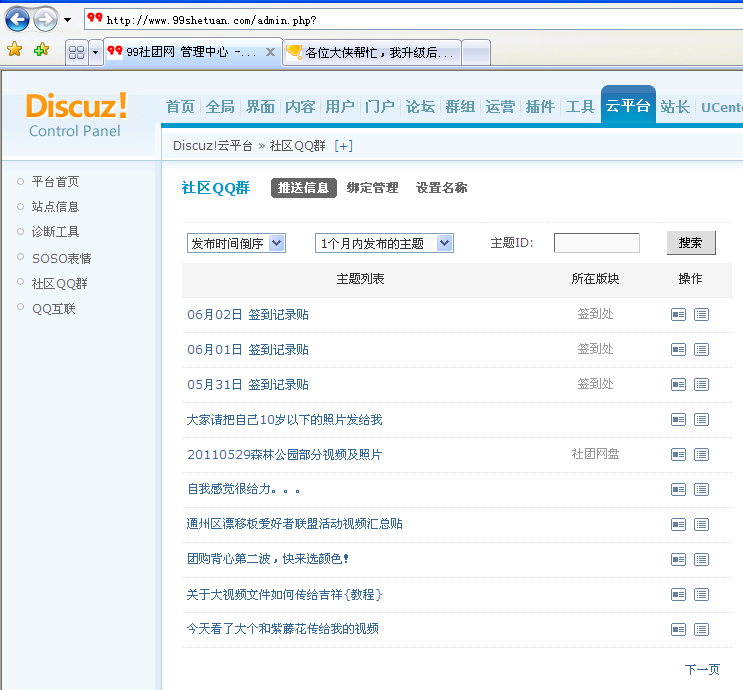Image resolution: width=743 pixels, height=690 pixels.
Task: Click list push icon for 05月31日 row
Action: (701, 384)
